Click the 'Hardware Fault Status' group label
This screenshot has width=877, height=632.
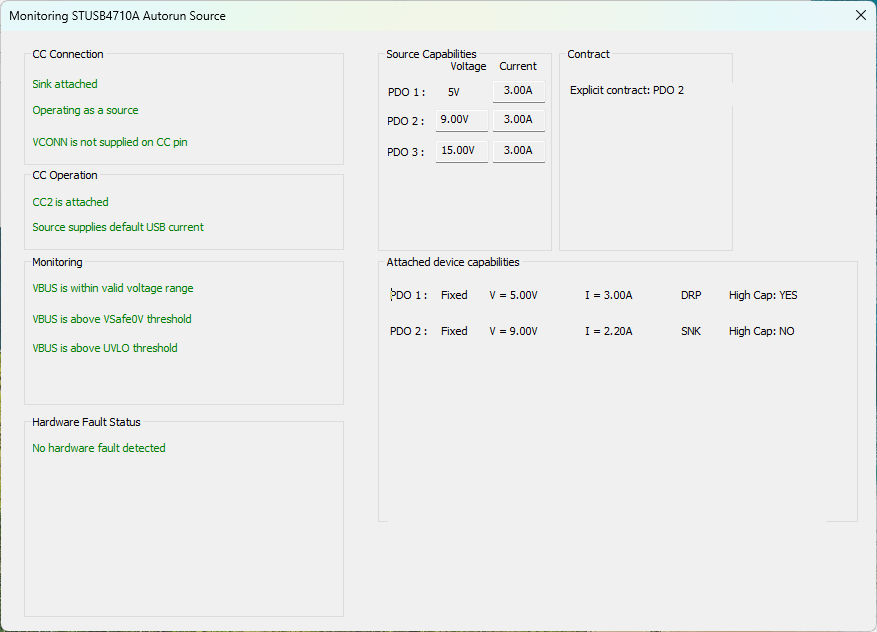86,422
